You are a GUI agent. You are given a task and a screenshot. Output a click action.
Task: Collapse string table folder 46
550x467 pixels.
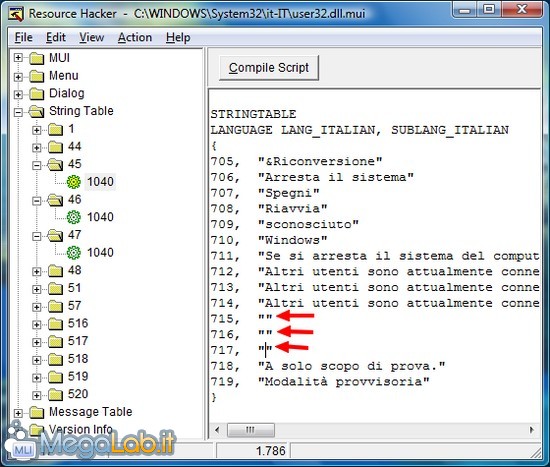pyautogui.click(x=36, y=201)
